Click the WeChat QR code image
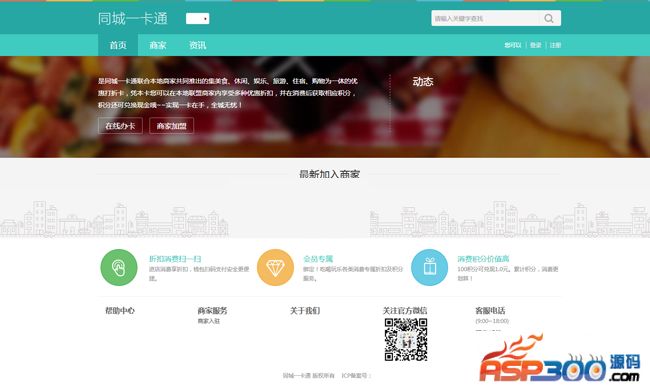 [x=406, y=340]
